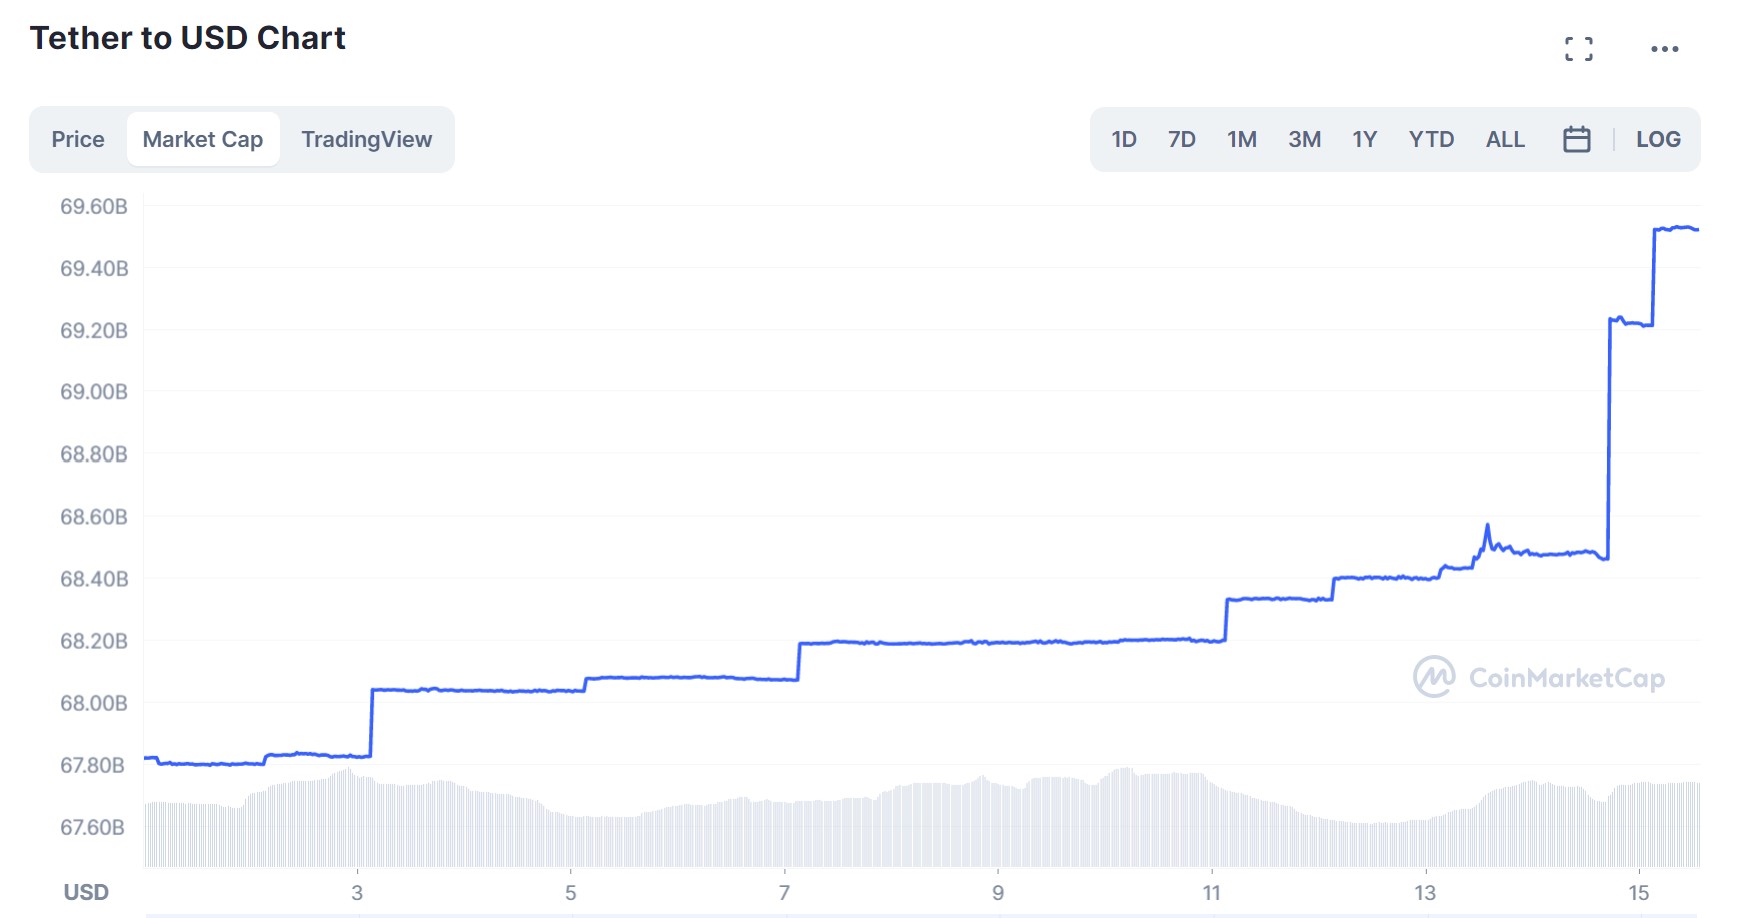Screen dimensions: 1738x918
Task: Click the x-axis date label 15
Action: (1639, 892)
